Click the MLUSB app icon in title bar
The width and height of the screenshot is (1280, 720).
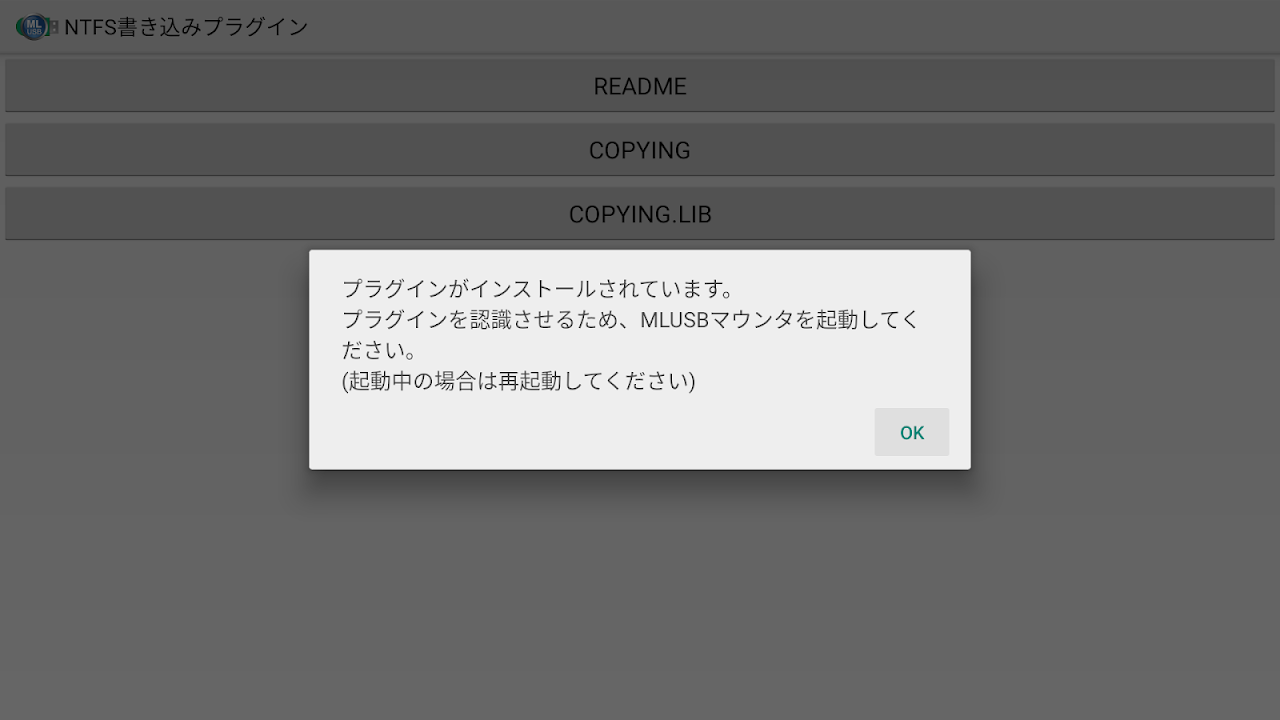(x=34, y=27)
